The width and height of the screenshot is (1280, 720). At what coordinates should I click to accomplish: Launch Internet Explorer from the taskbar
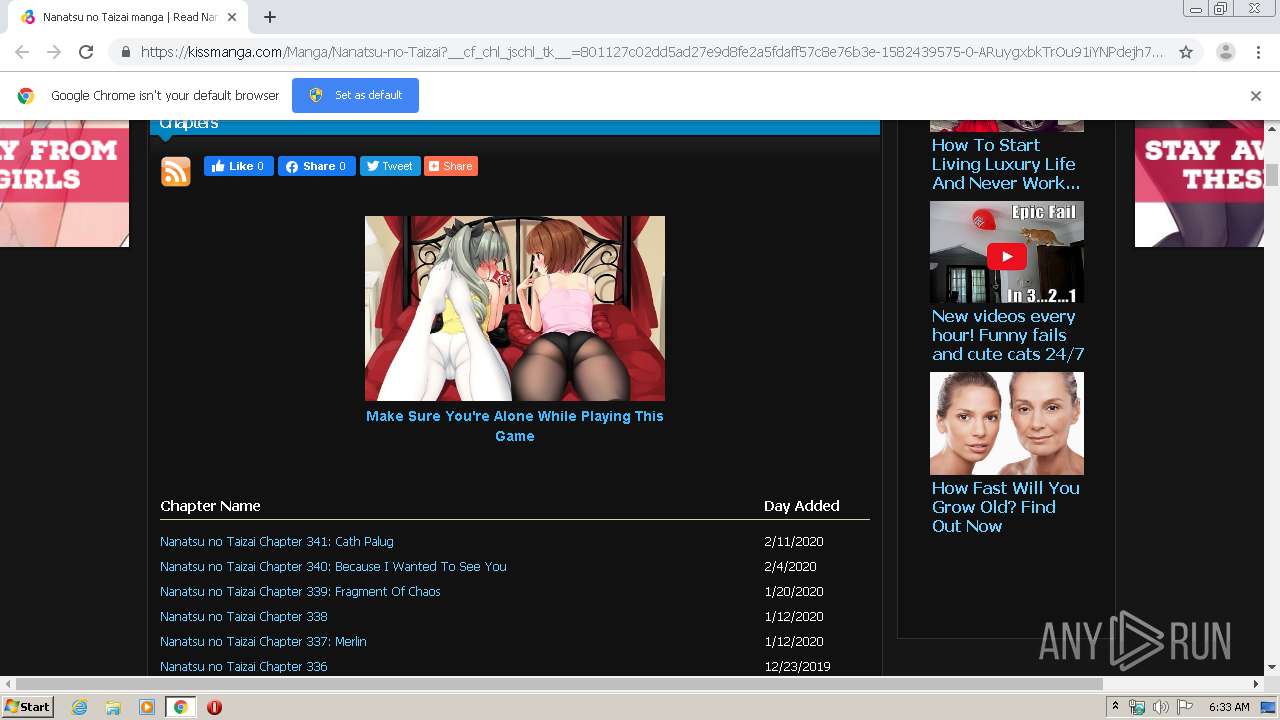point(79,707)
